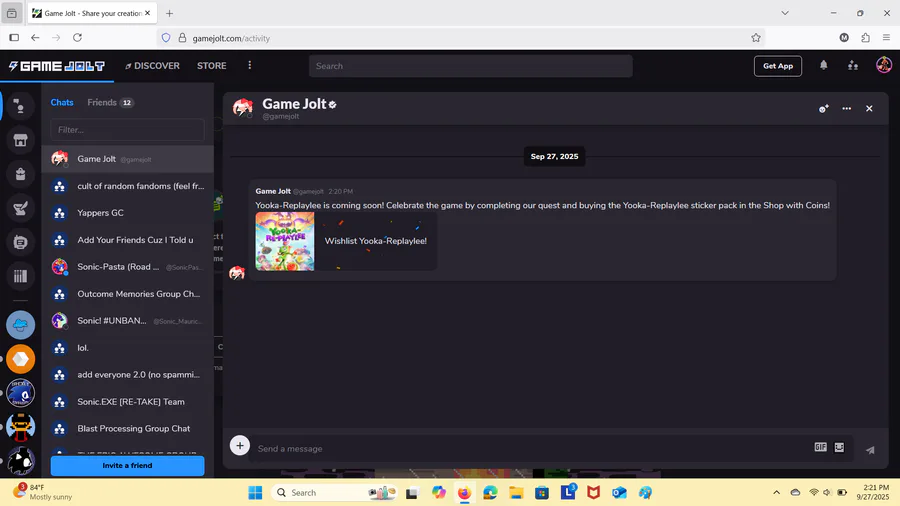Click the Game Jolt avatar in chat header

click(x=243, y=107)
